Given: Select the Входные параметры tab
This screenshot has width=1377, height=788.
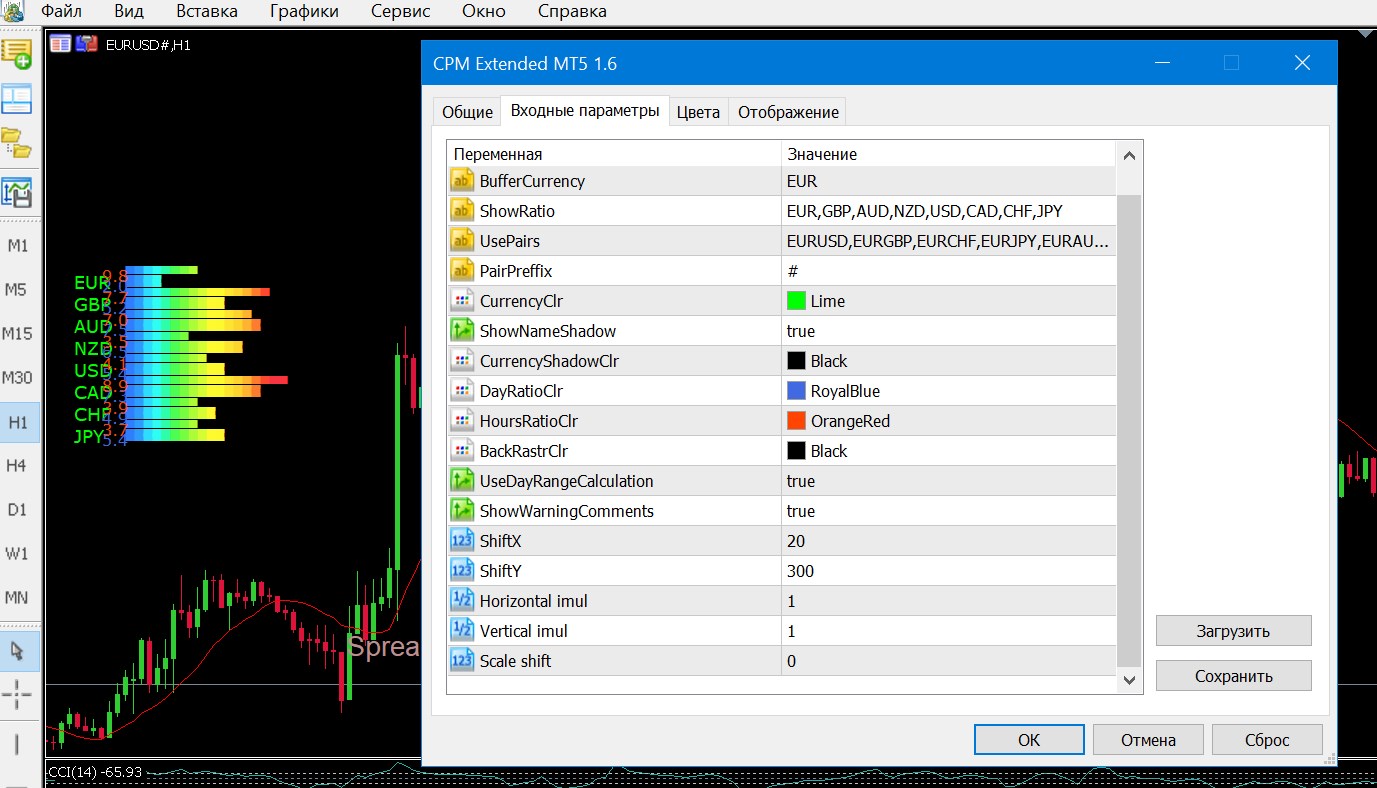Looking at the screenshot, I should click(x=585, y=111).
